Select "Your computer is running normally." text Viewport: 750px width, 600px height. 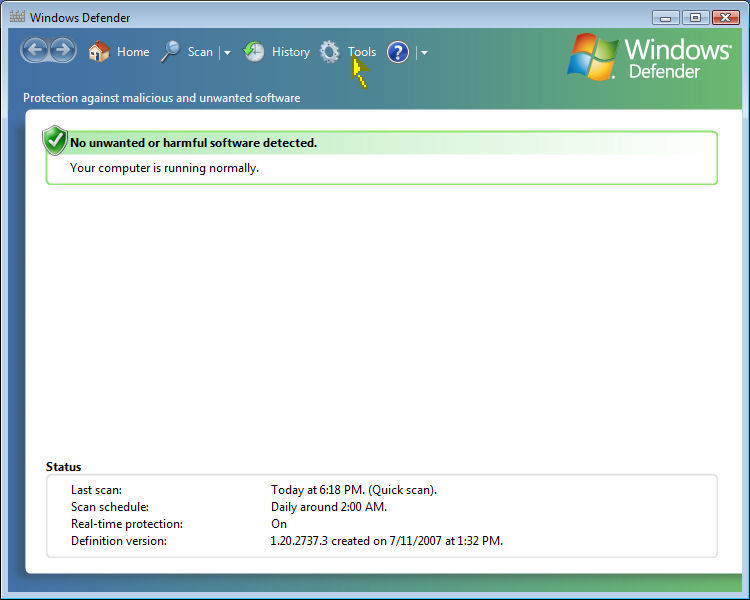point(164,168)
